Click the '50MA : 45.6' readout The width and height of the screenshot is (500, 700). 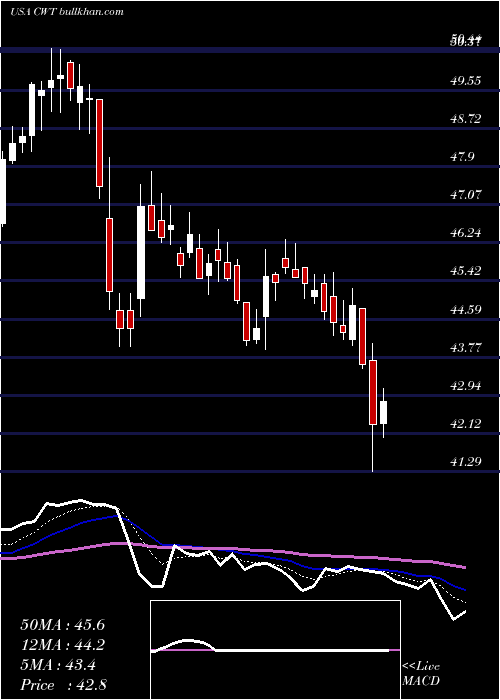click(x=62, y=625)
